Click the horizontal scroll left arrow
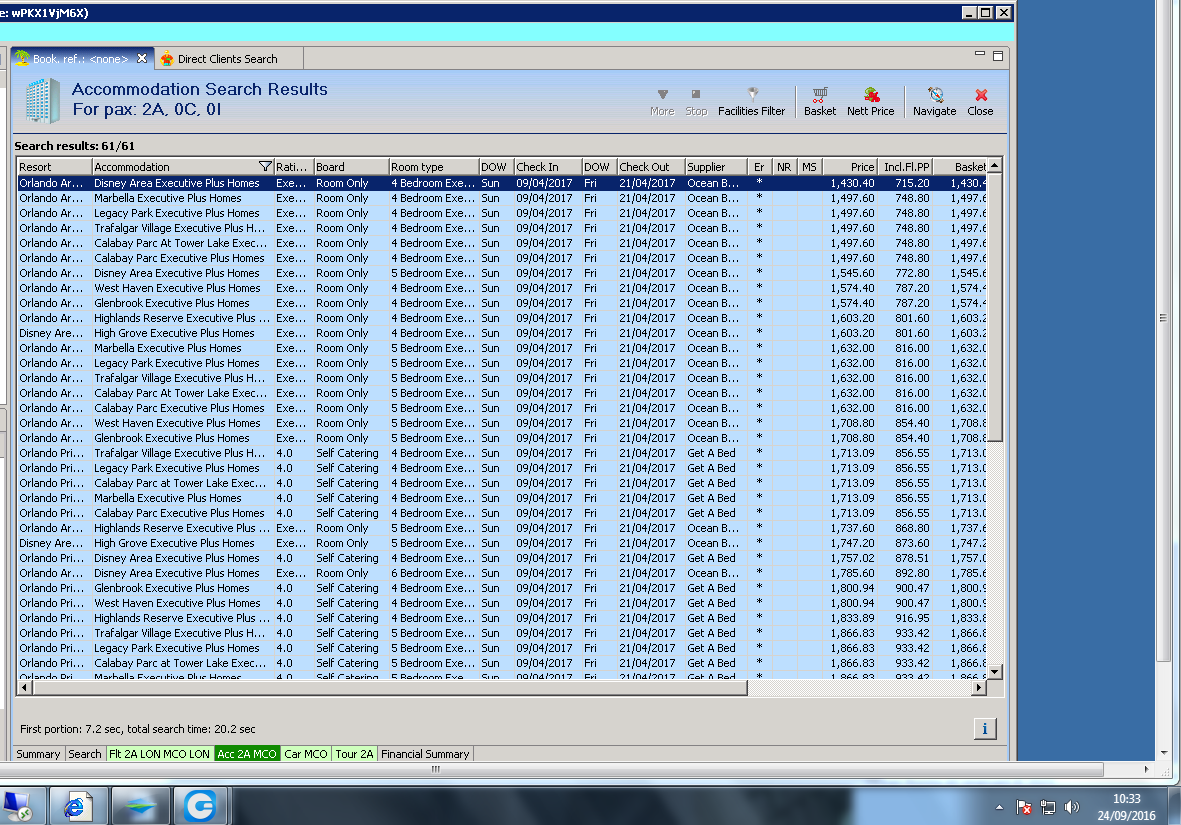The image size is (1181, 825). click(25, 687)
